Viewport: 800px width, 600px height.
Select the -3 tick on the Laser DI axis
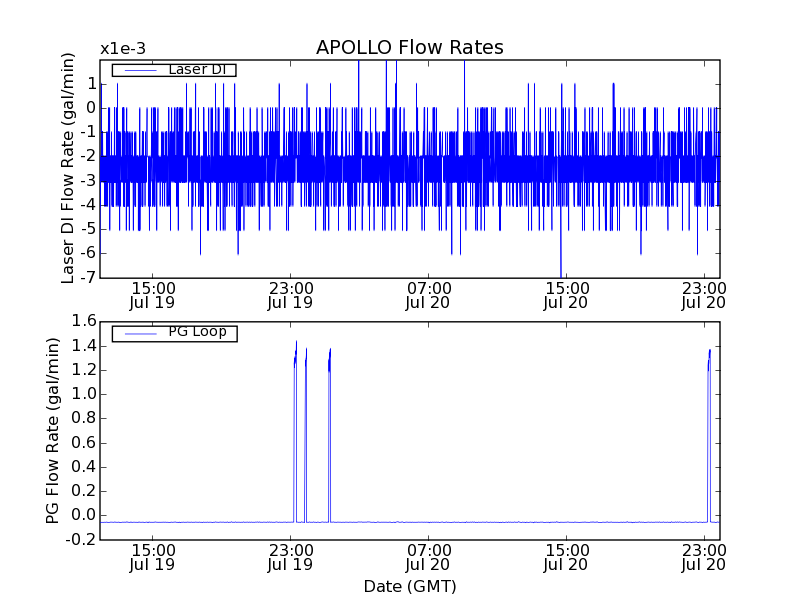click(x=87, y=181)
